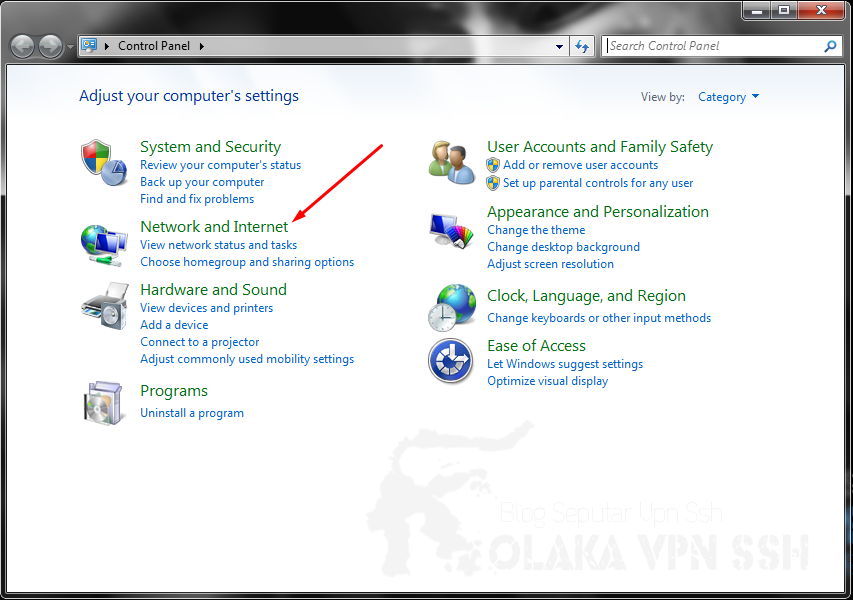Image resolution: width=853 pixels, height=600 pixels.
Task: Click the Network and Internet globe icon
Action: point(104,243)
